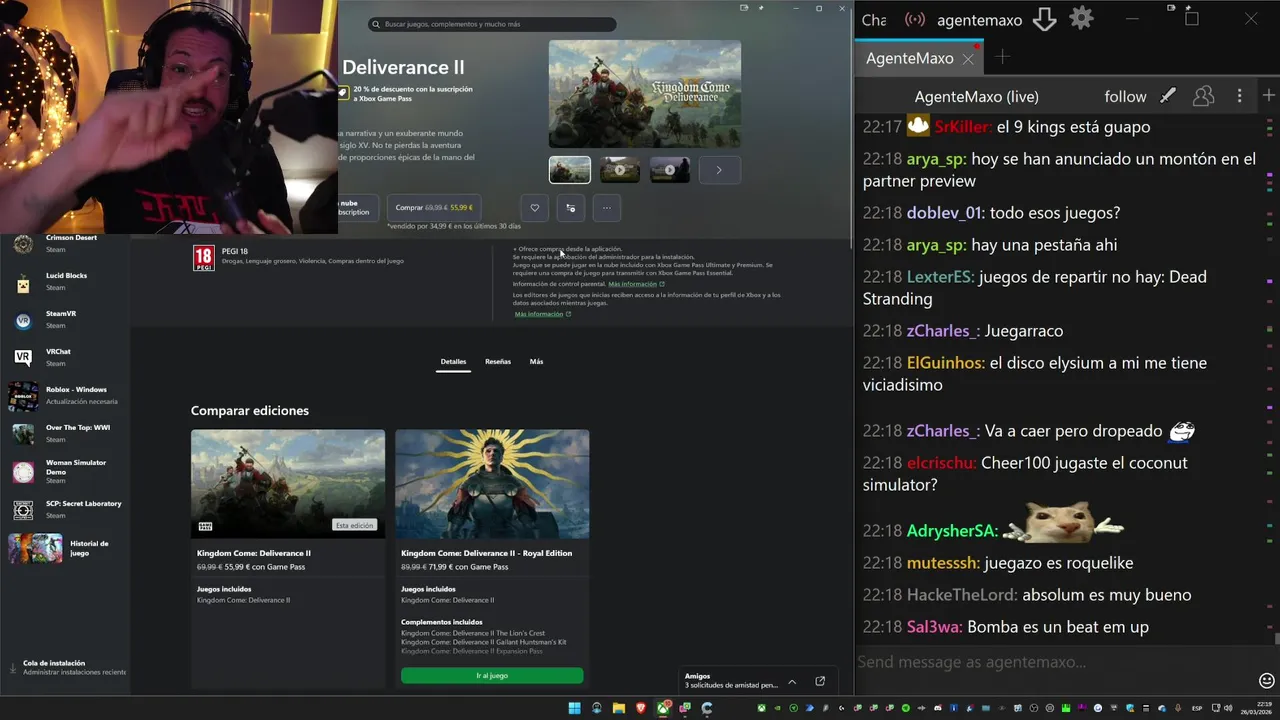Click the taskbar ESP language indicator
Viewport: 1280px width, 720px height.
click(x=1197, y=708)
